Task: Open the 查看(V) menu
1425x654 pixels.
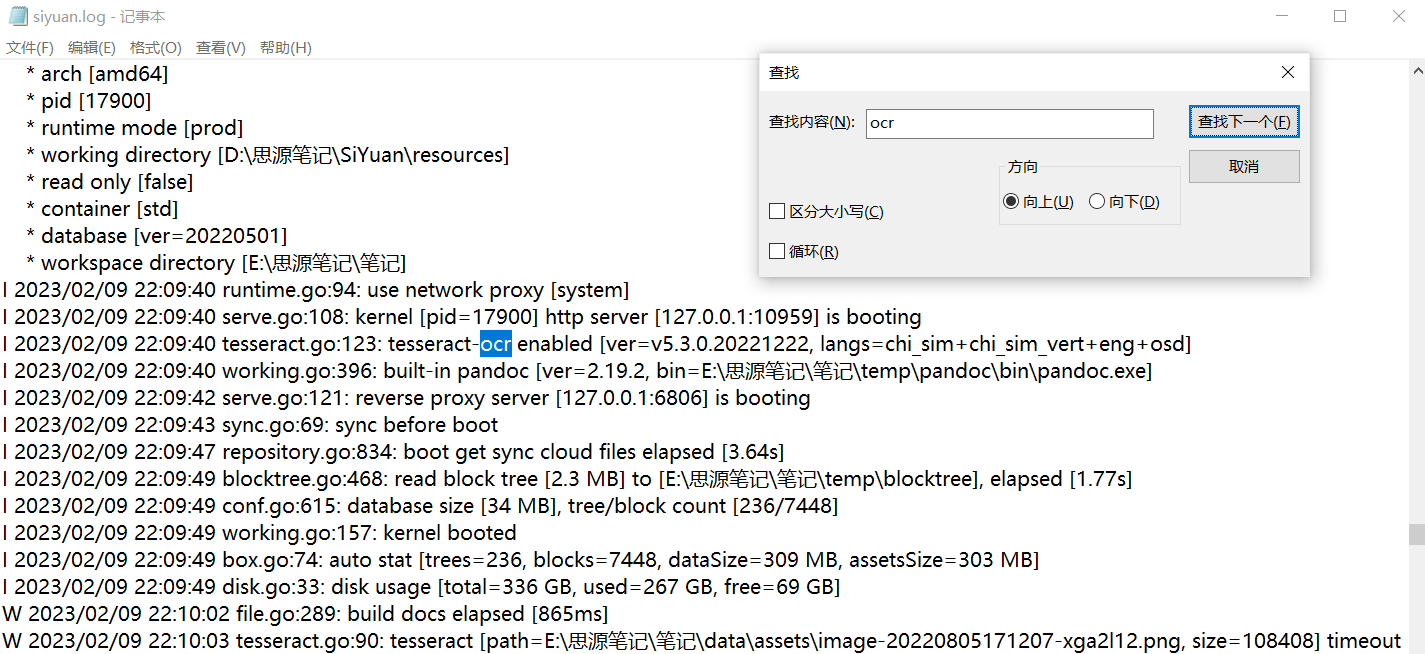Action: (x=221, y=47)
